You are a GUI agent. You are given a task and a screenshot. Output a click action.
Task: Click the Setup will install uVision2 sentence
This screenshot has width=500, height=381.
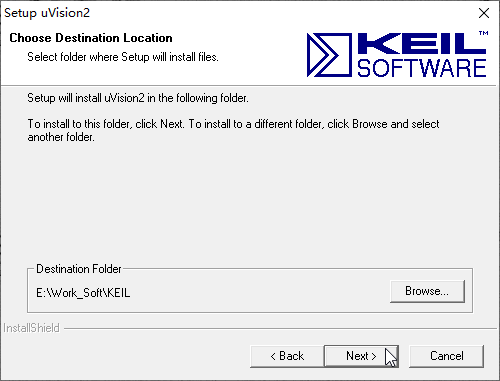(x=138, y=98)
